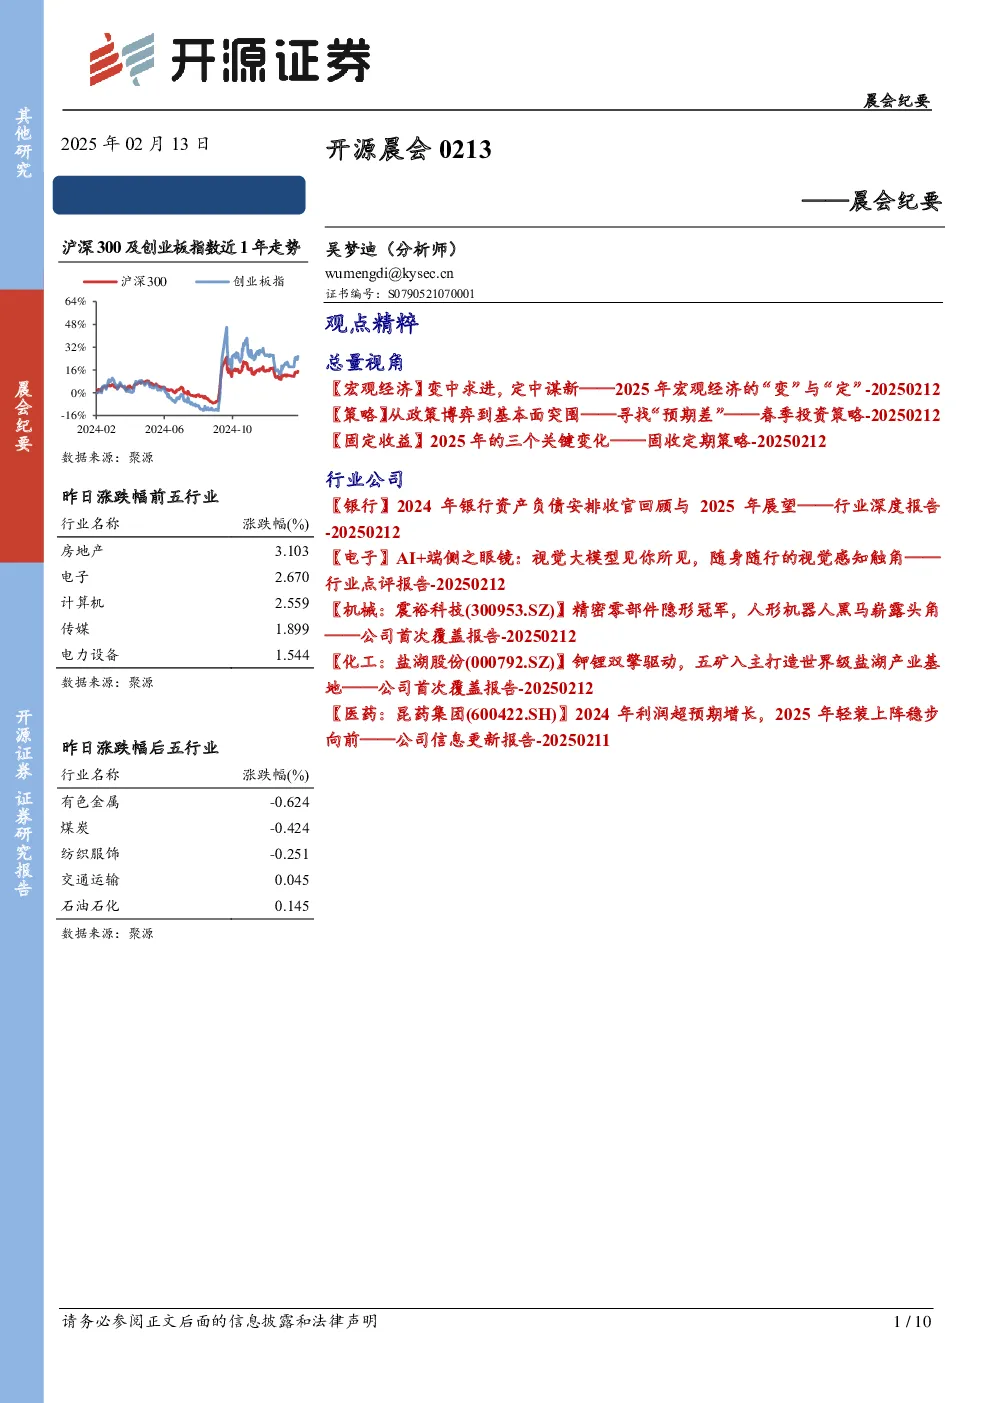Click the 交通运输 industry row

[x=186, y=880]
